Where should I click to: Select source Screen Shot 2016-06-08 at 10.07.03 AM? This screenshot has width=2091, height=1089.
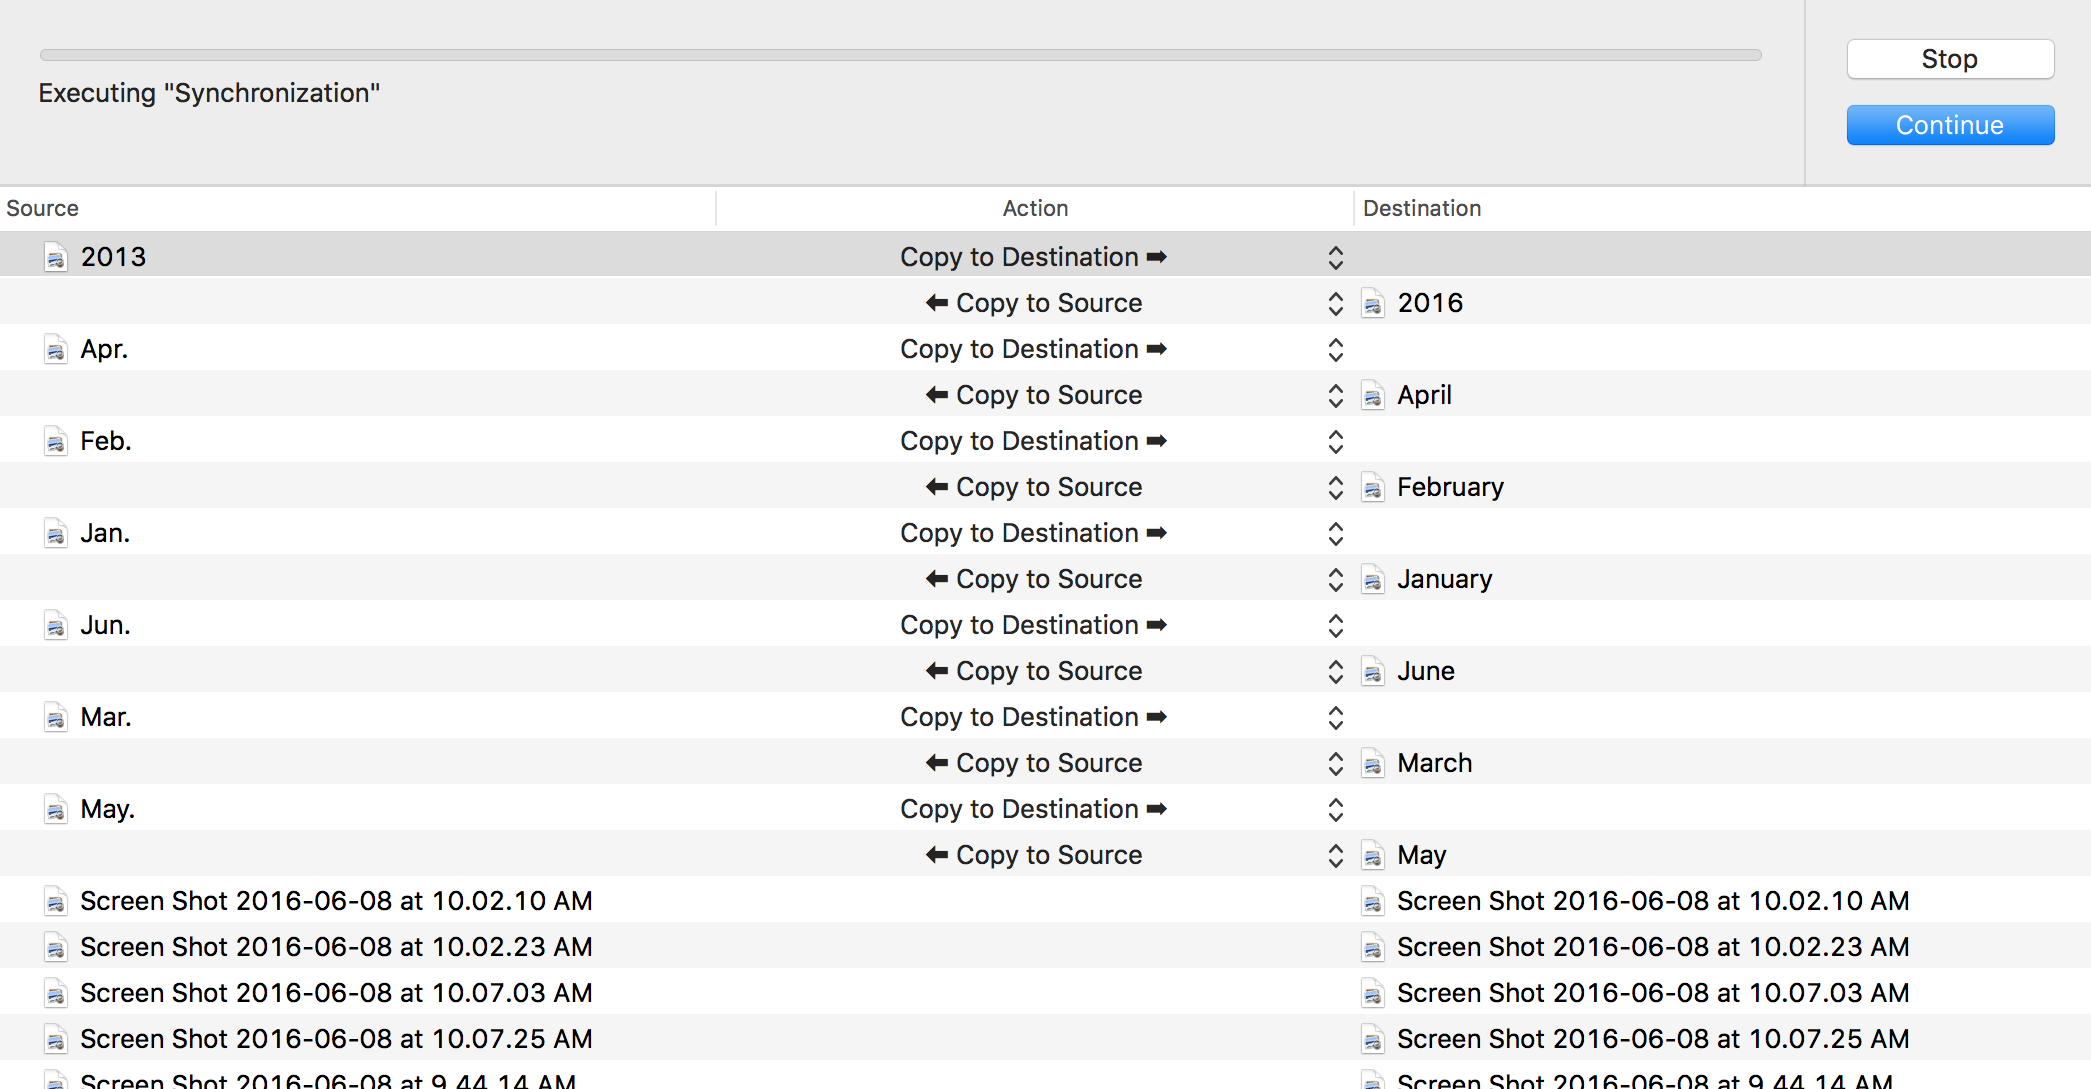[336, 993]
